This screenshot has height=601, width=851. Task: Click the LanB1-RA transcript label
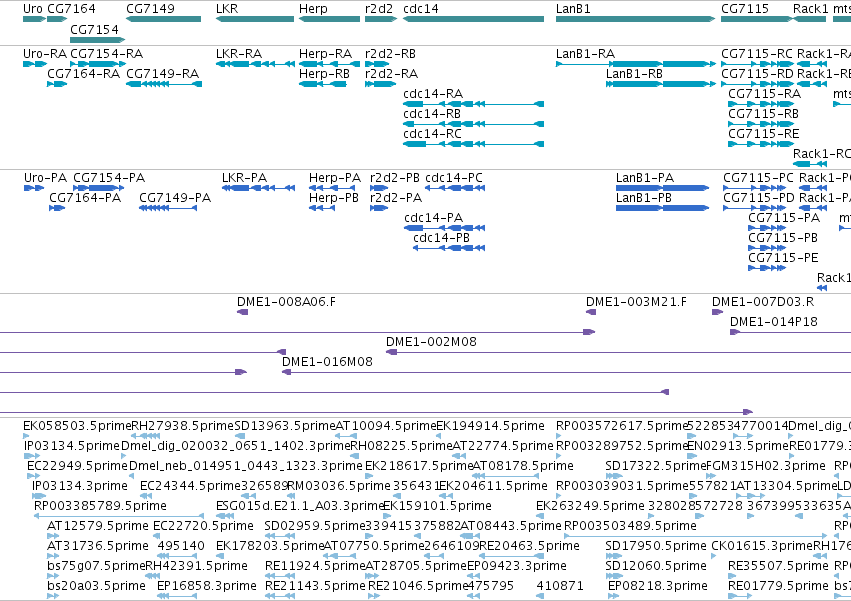click(586, 54)
